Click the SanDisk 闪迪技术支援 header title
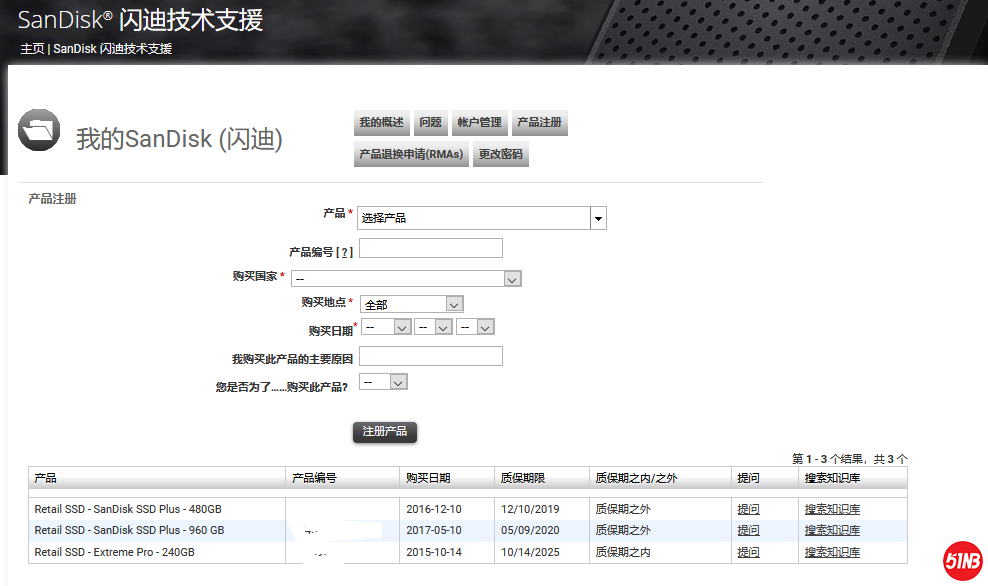Viewport: 988px width, 586px height. click(x=141, y=20)
